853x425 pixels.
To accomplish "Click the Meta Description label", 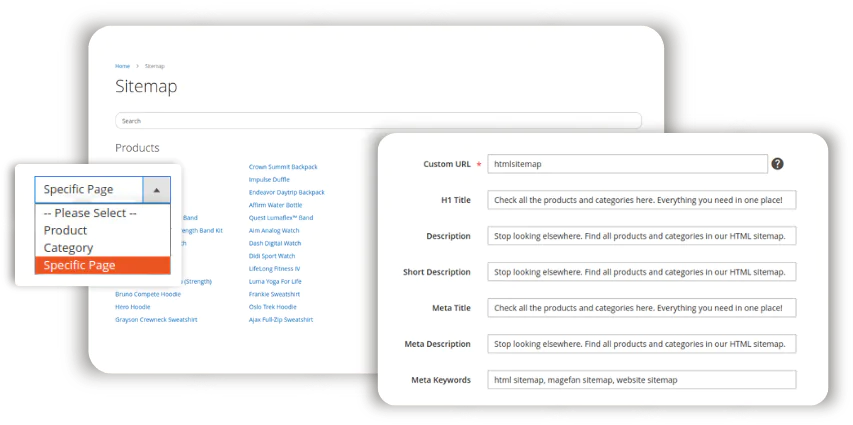I will click(438, 343).
